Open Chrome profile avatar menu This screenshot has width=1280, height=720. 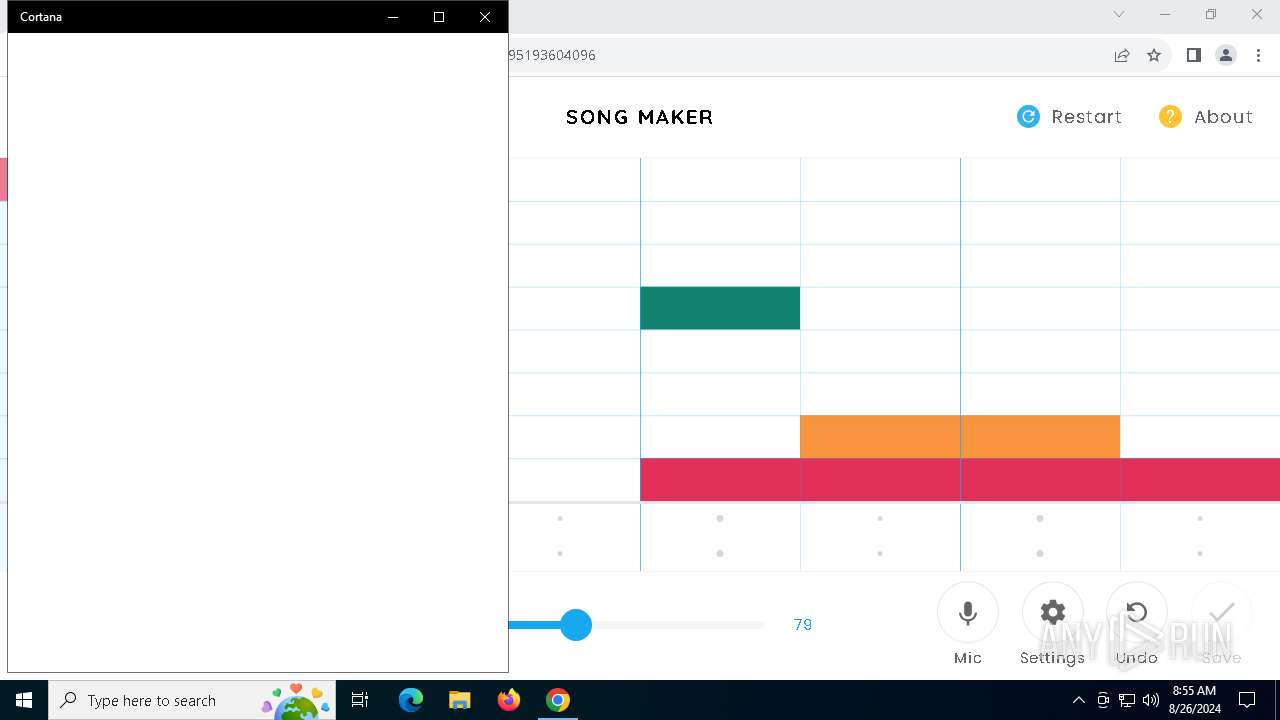[1226, 55]
